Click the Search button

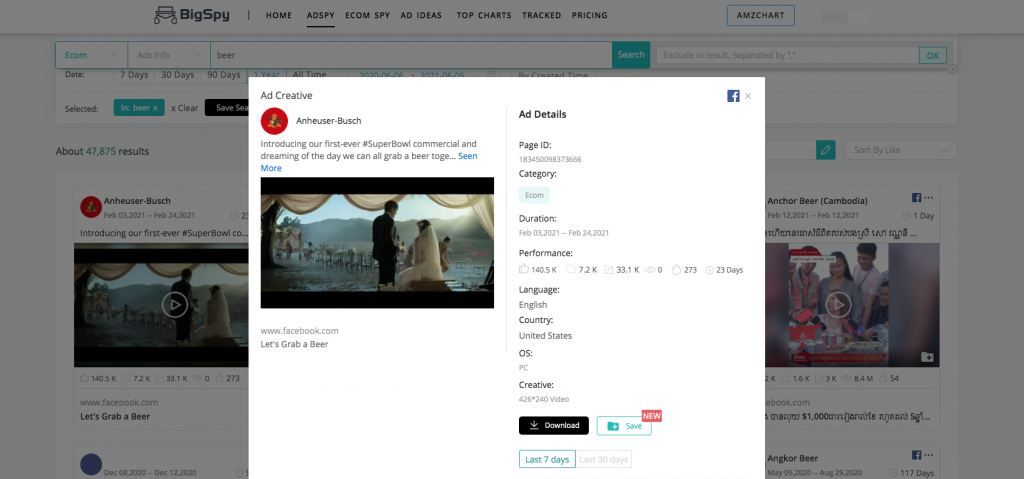[631, 55]
